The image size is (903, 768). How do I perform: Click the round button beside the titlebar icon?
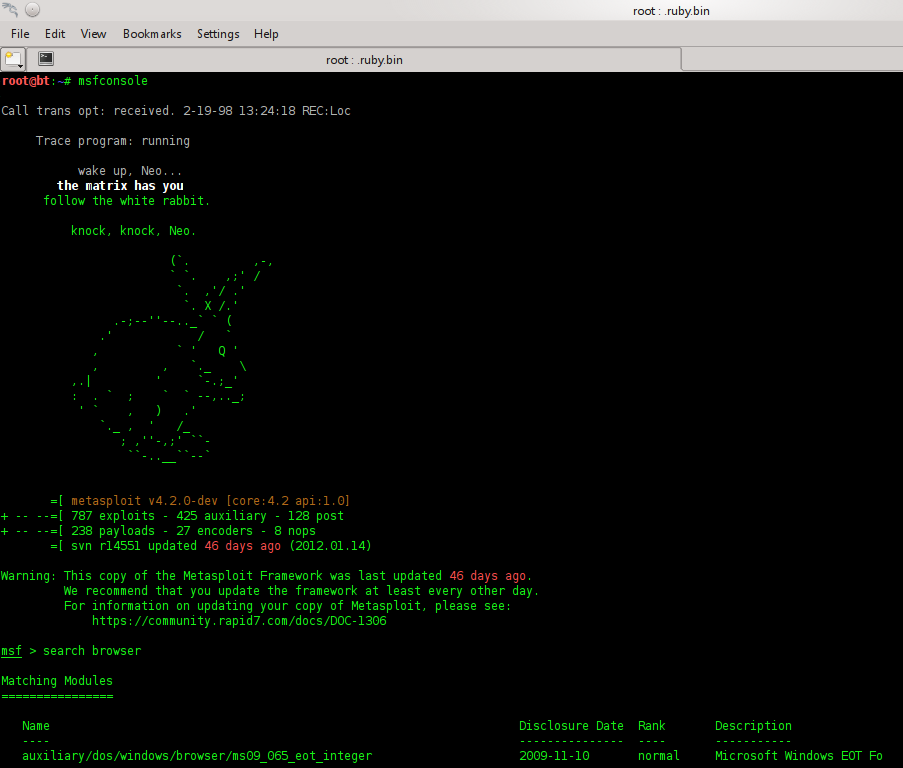(31, 10)
